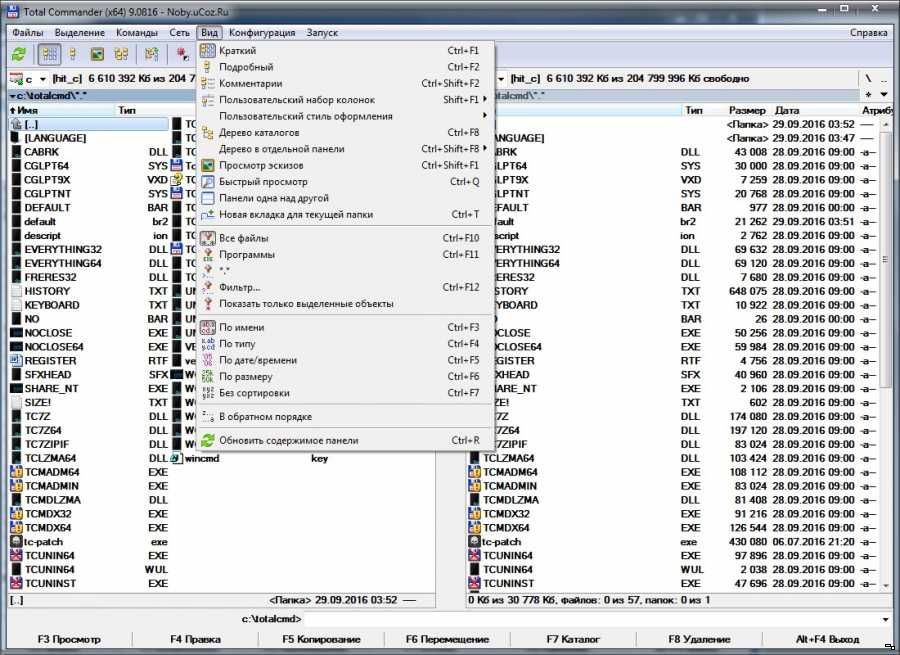Click the magnifier icon beside Быстрый просмотр
900x655 pixels.
tap(208, 182)
